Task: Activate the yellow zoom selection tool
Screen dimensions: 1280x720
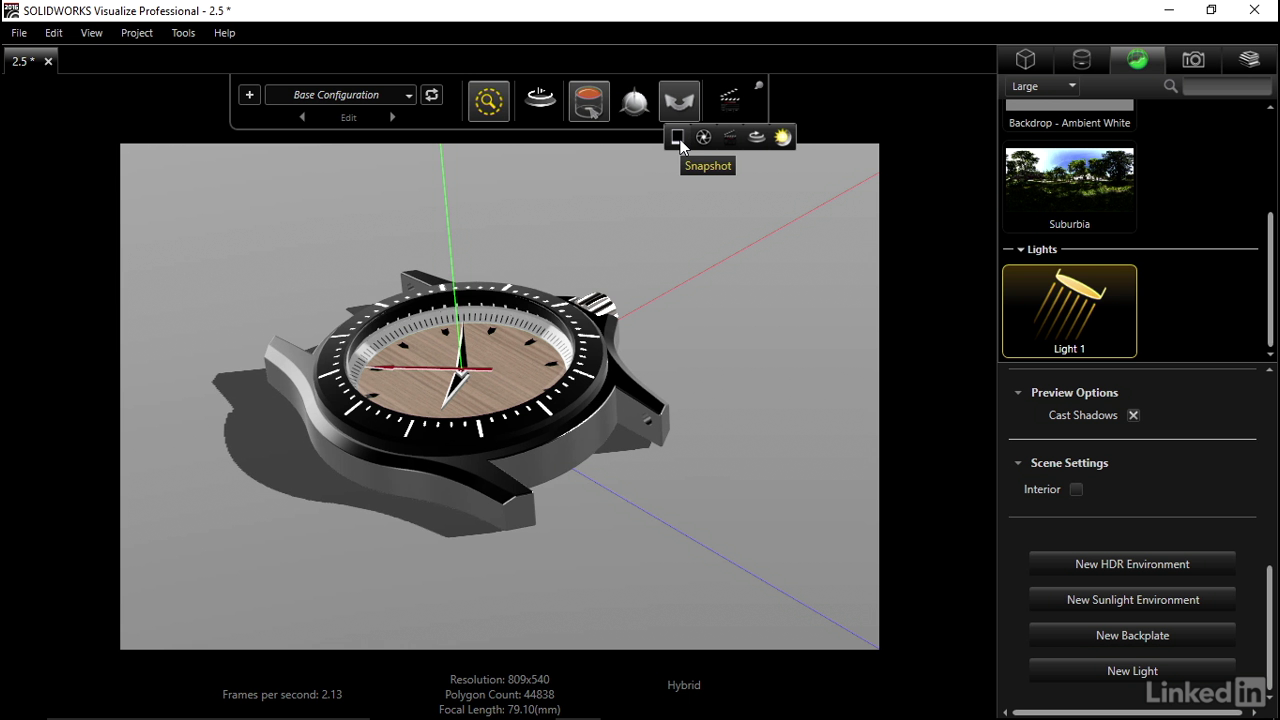Action: pyautogui.click(x=488, y=101)
